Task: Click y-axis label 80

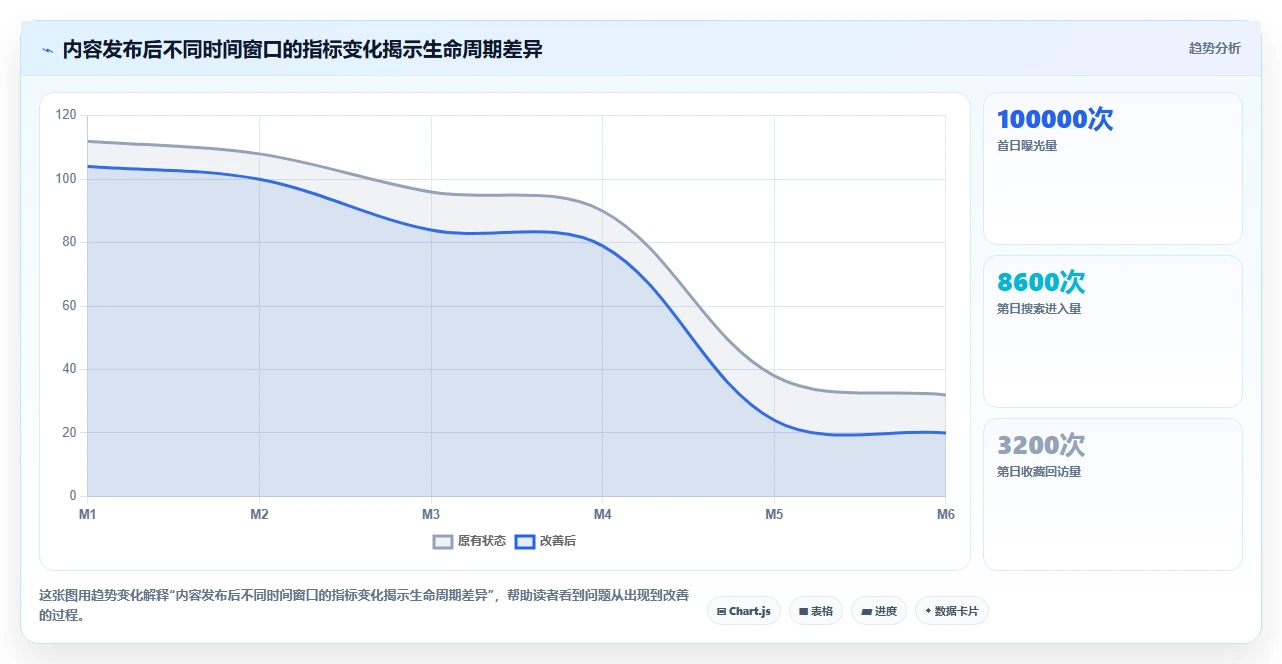Action: tap(69, 242)
